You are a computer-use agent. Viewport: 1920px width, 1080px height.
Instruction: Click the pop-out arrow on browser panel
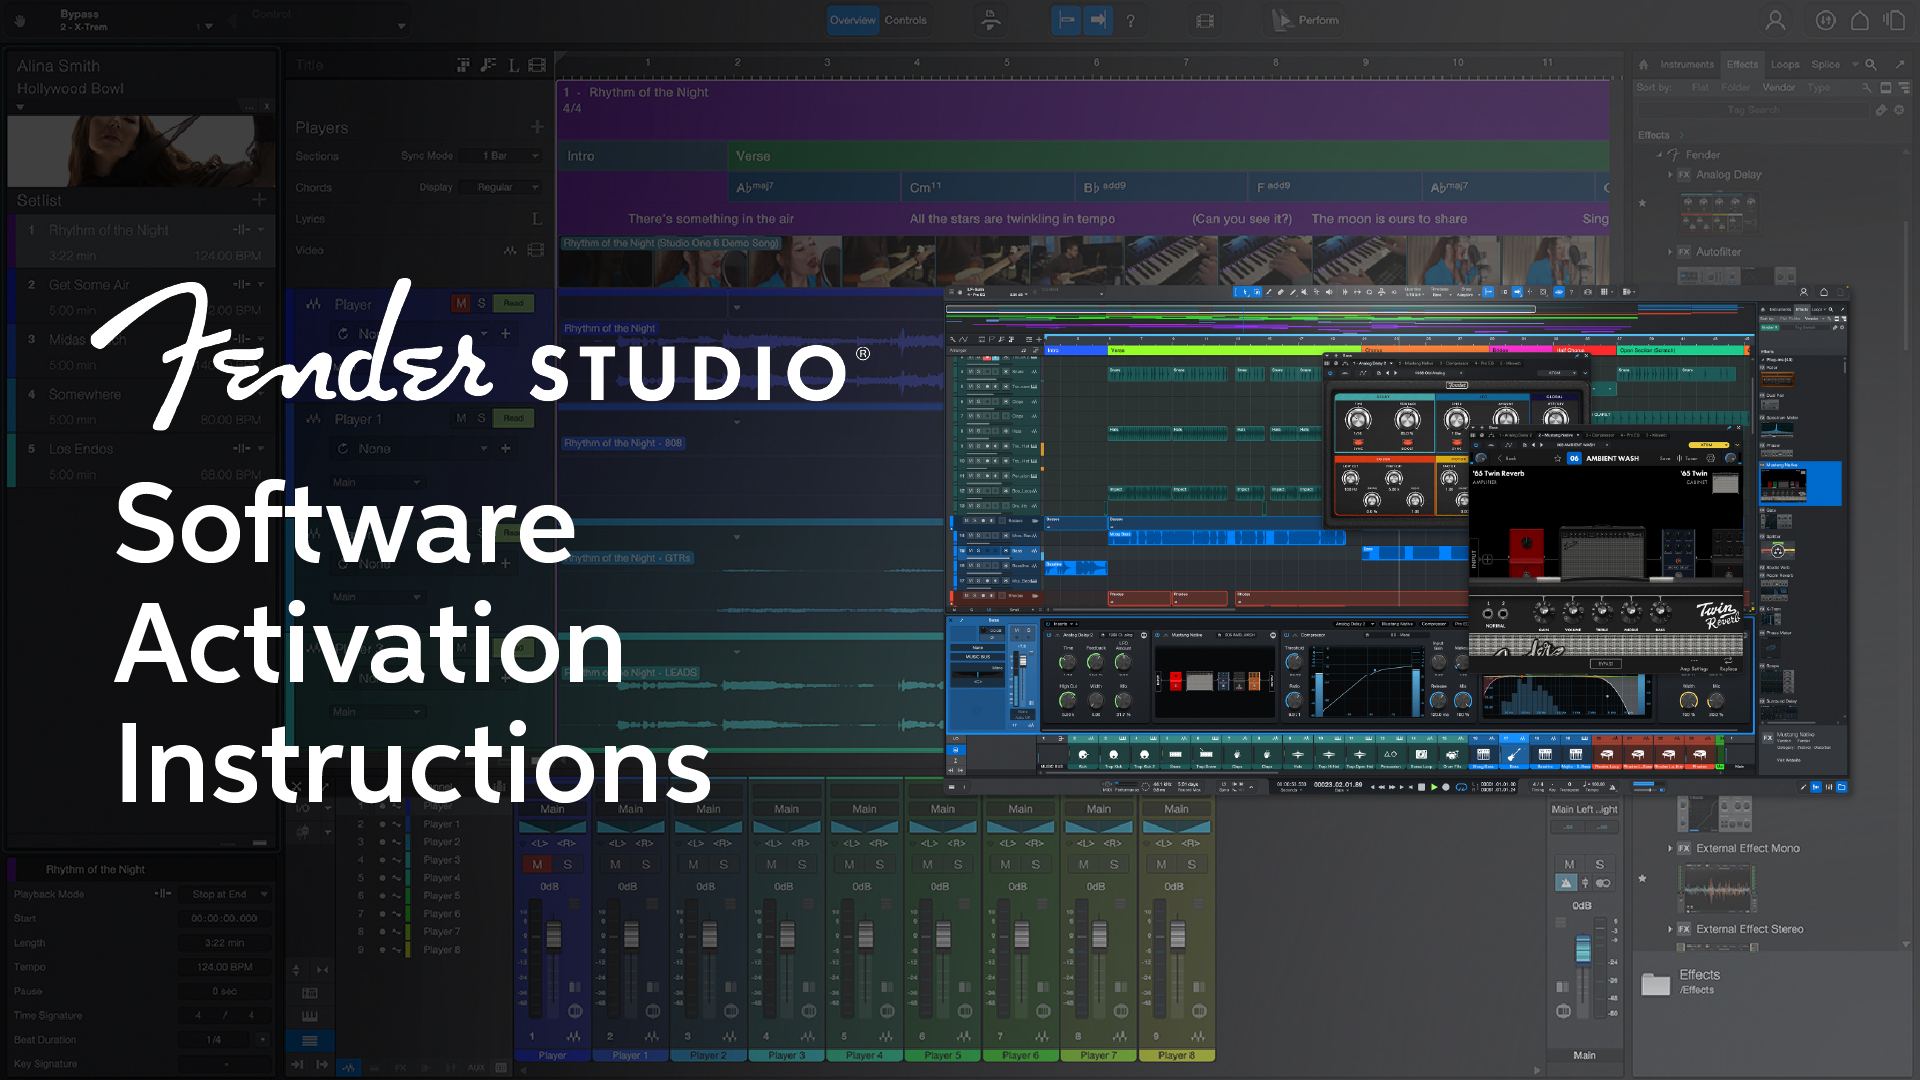1901,64
